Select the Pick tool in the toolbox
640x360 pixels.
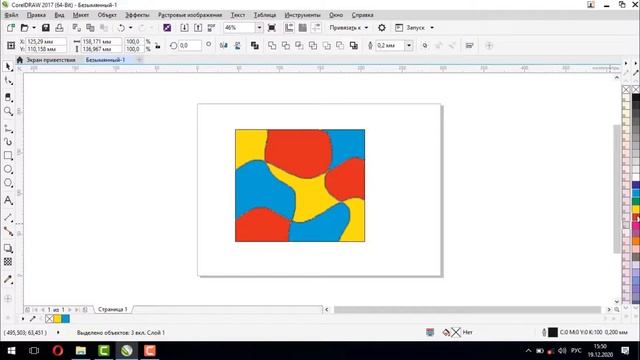(x=8, y=67)
